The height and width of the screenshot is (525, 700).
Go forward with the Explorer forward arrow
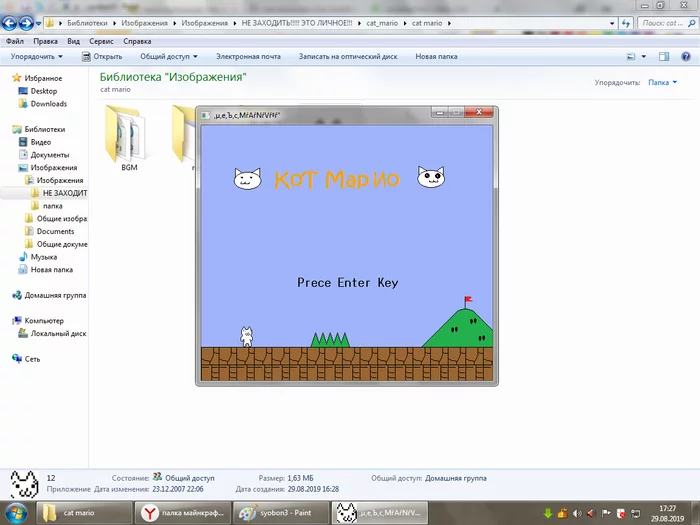26,23
